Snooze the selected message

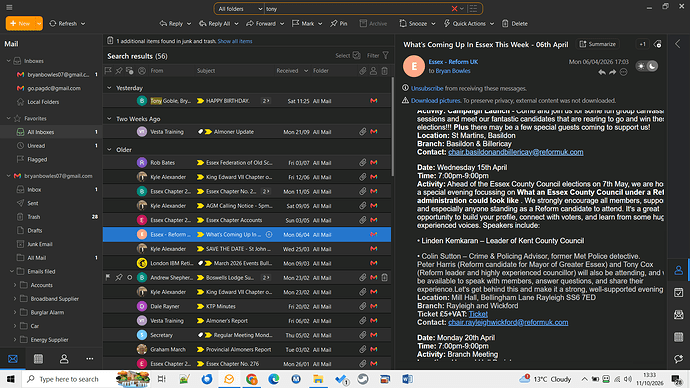click(x=414, y=24)
